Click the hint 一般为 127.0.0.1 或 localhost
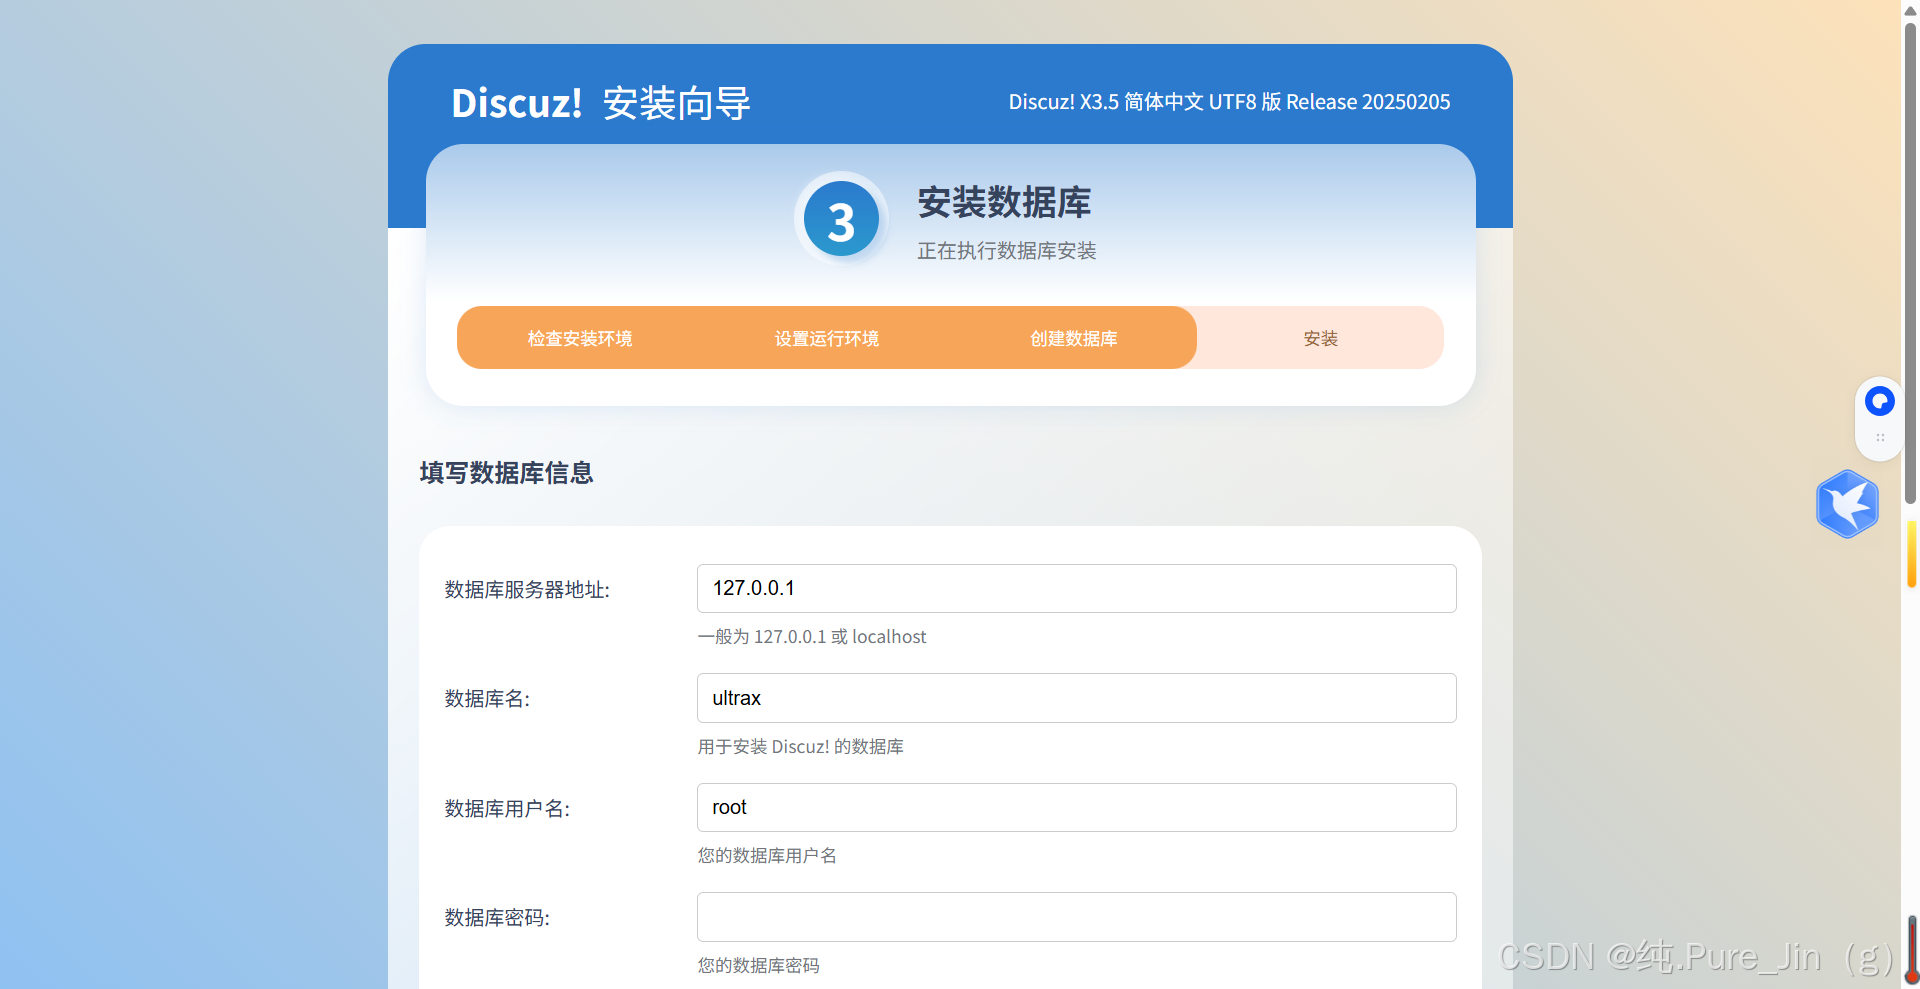 tap(812, 637)
